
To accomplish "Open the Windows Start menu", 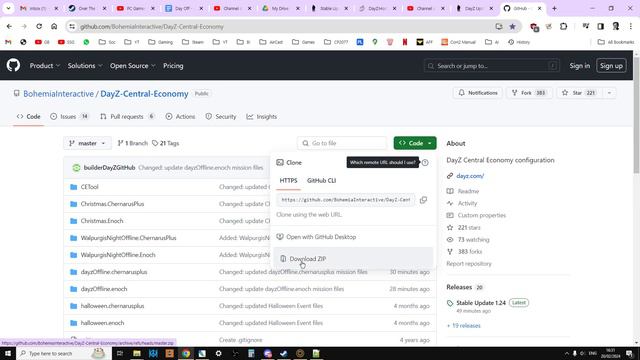I will tap(8, 353).
